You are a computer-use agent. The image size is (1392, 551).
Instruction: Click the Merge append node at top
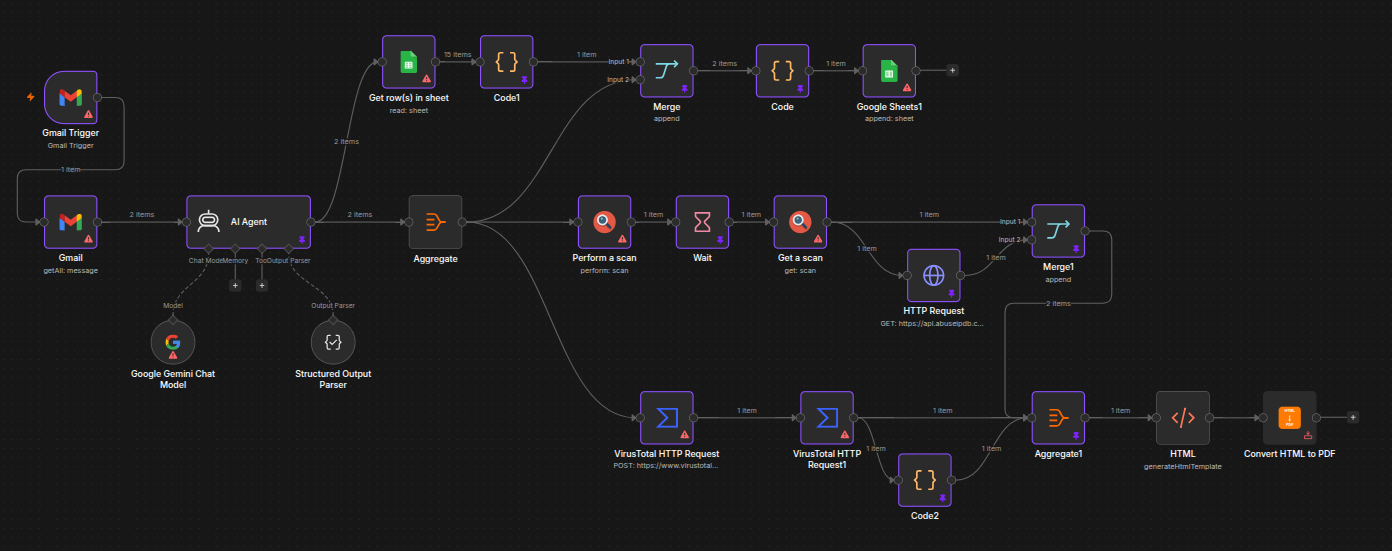click(x=666, y=70)
